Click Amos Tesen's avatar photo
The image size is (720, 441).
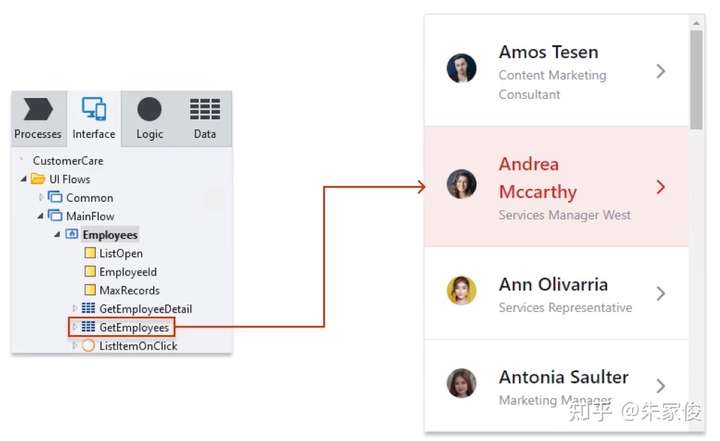point(461,69)
